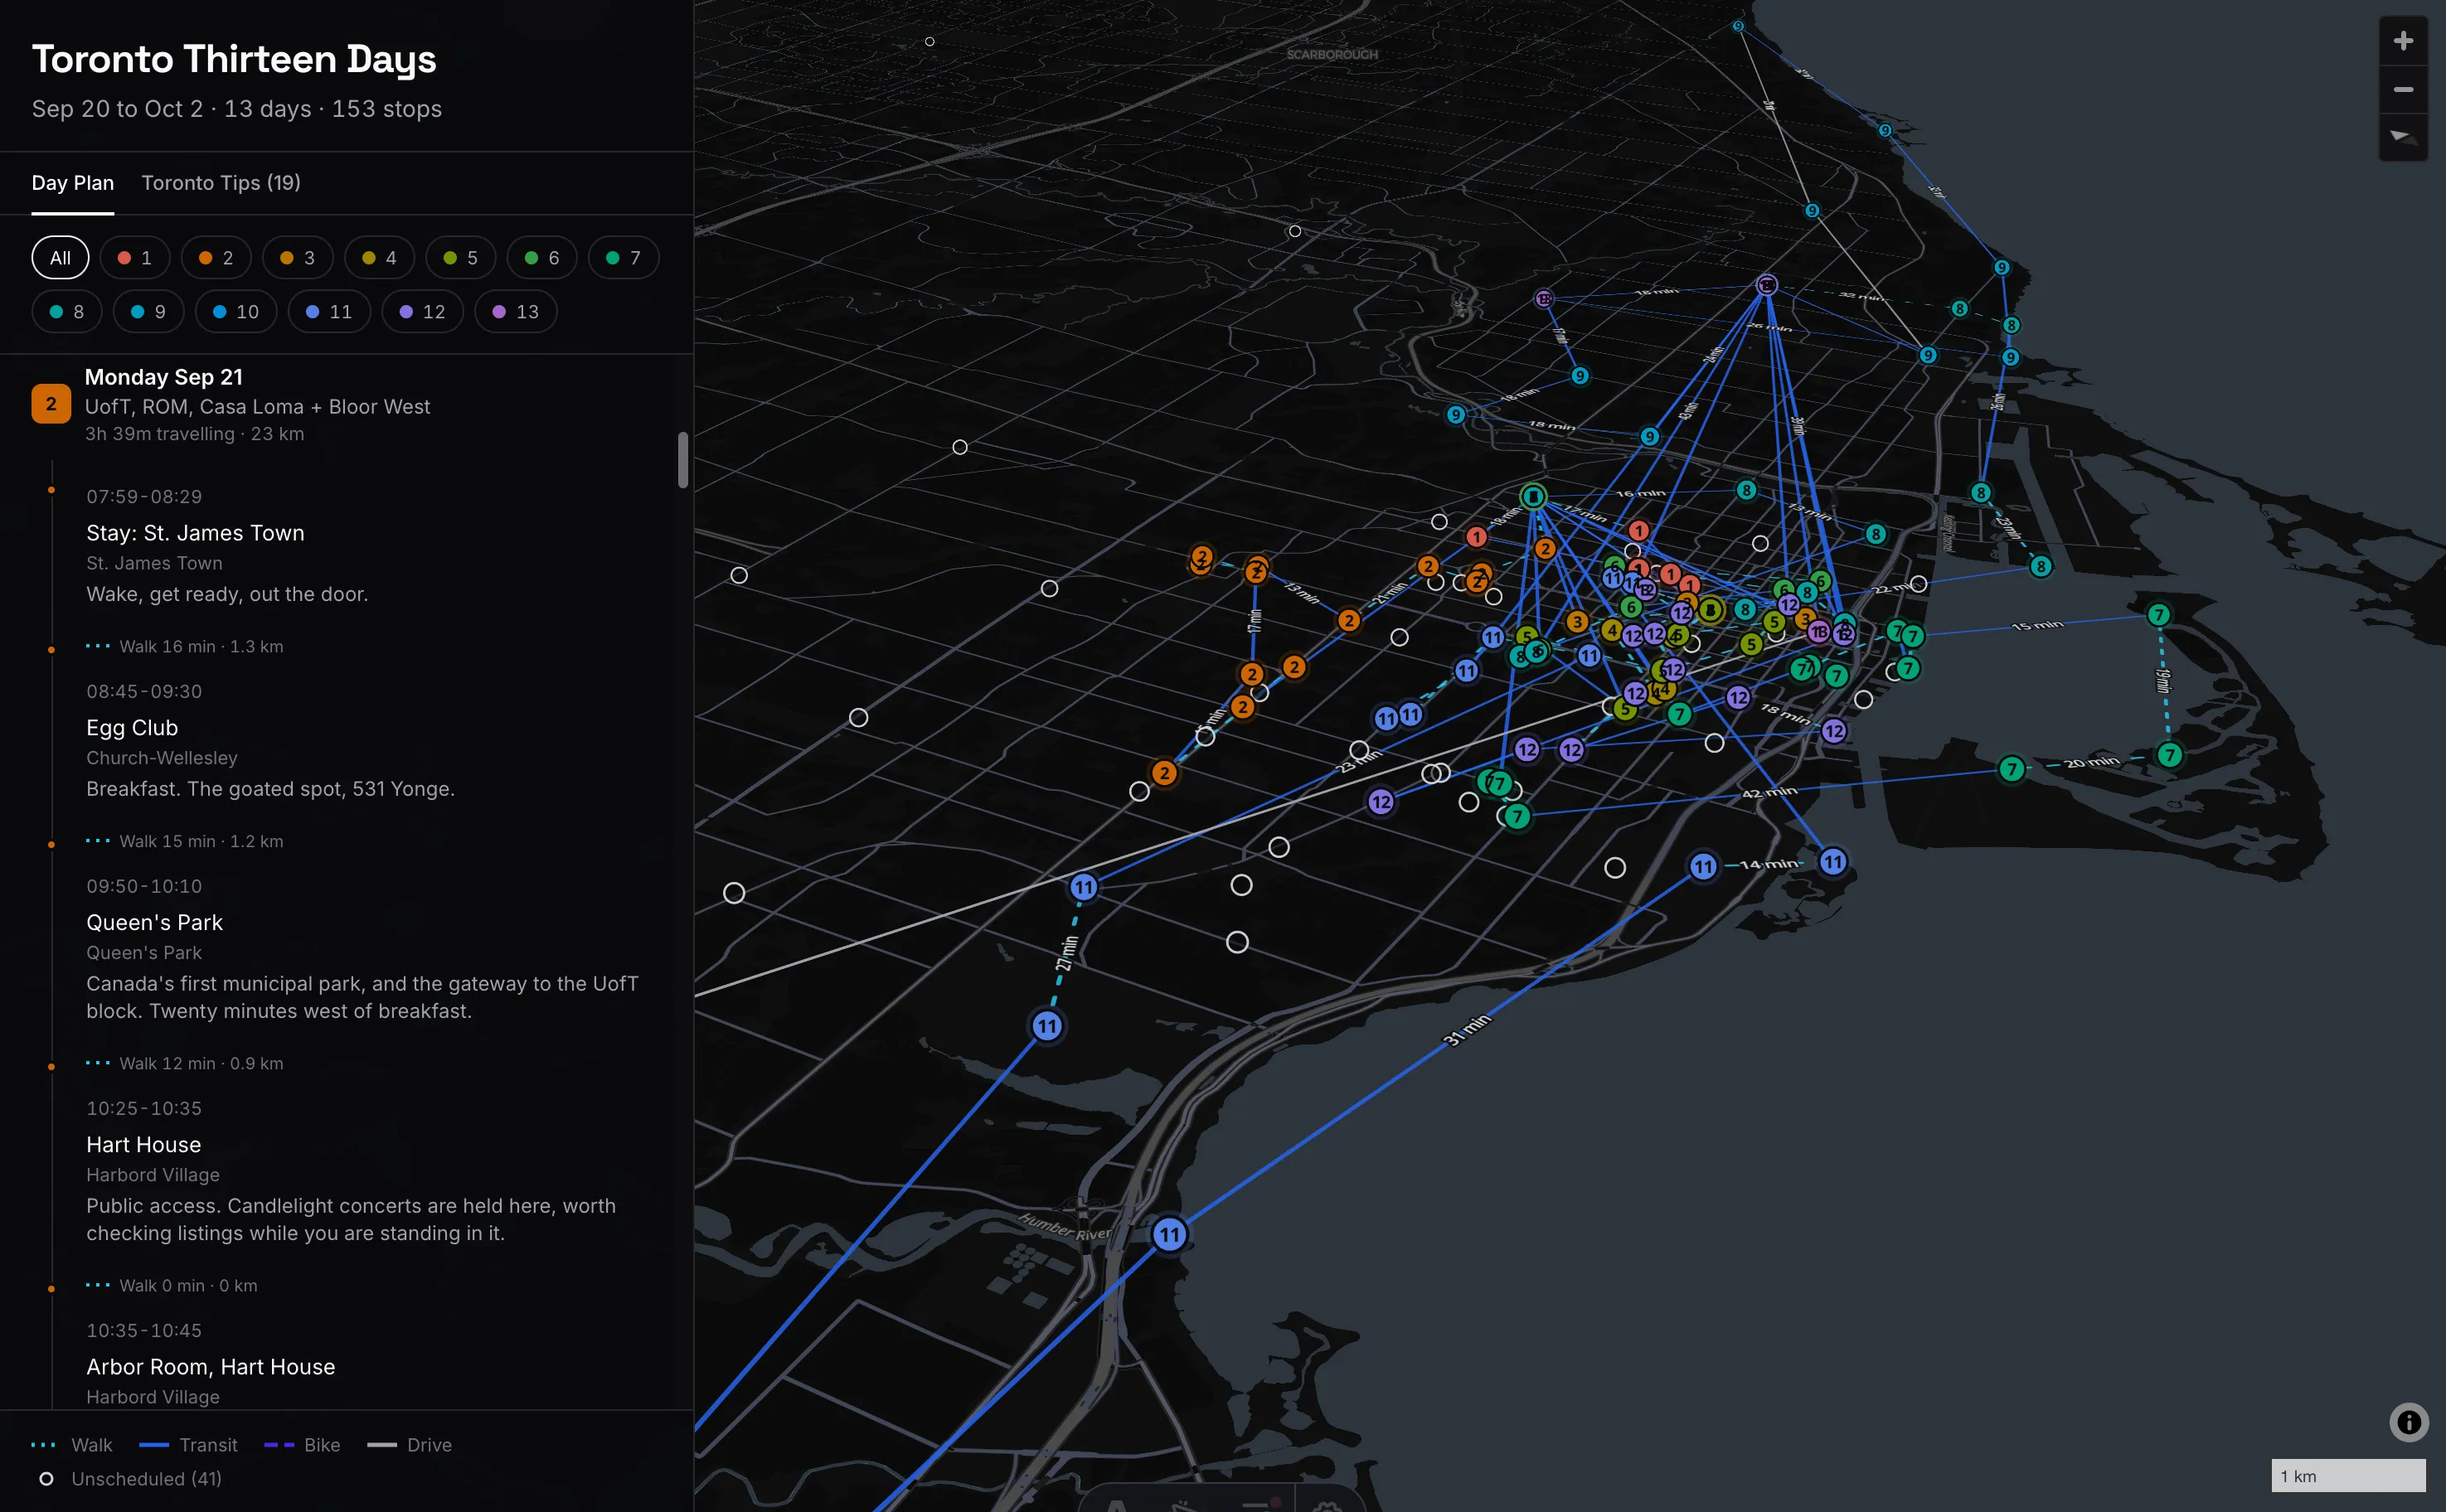Zoom out of the map
Screen dimensions: 2446x1512
click(2402, 90)
